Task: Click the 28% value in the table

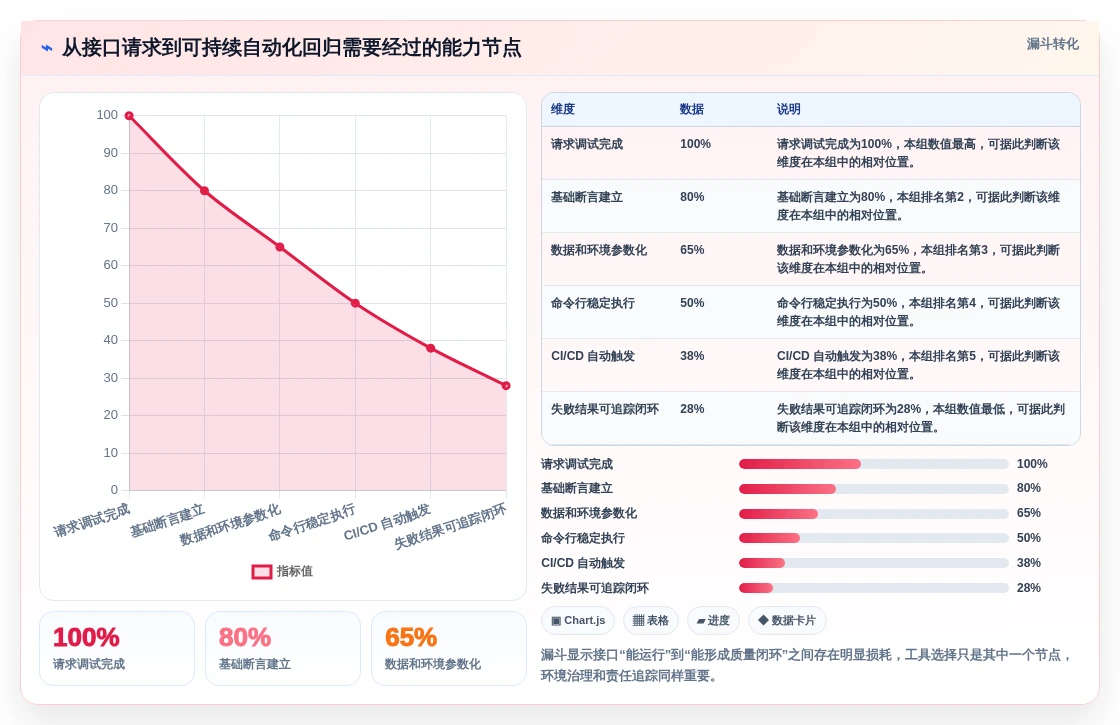Action: [692, 409]
